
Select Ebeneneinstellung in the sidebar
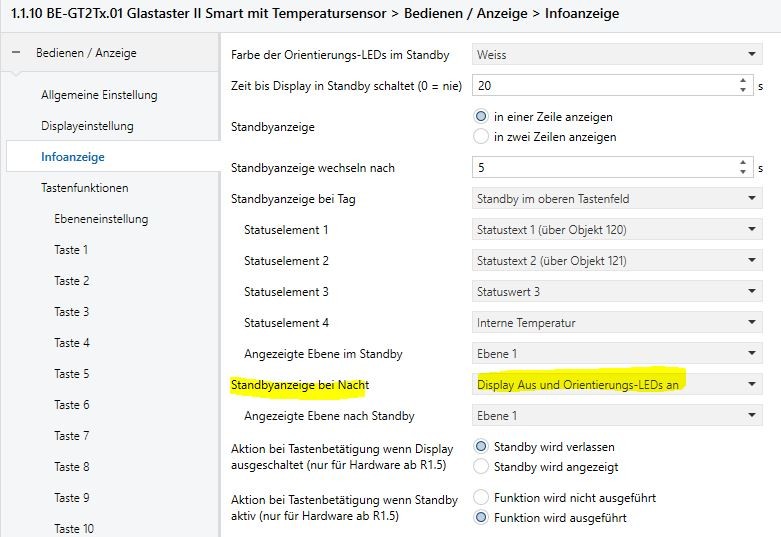point(101,219)
